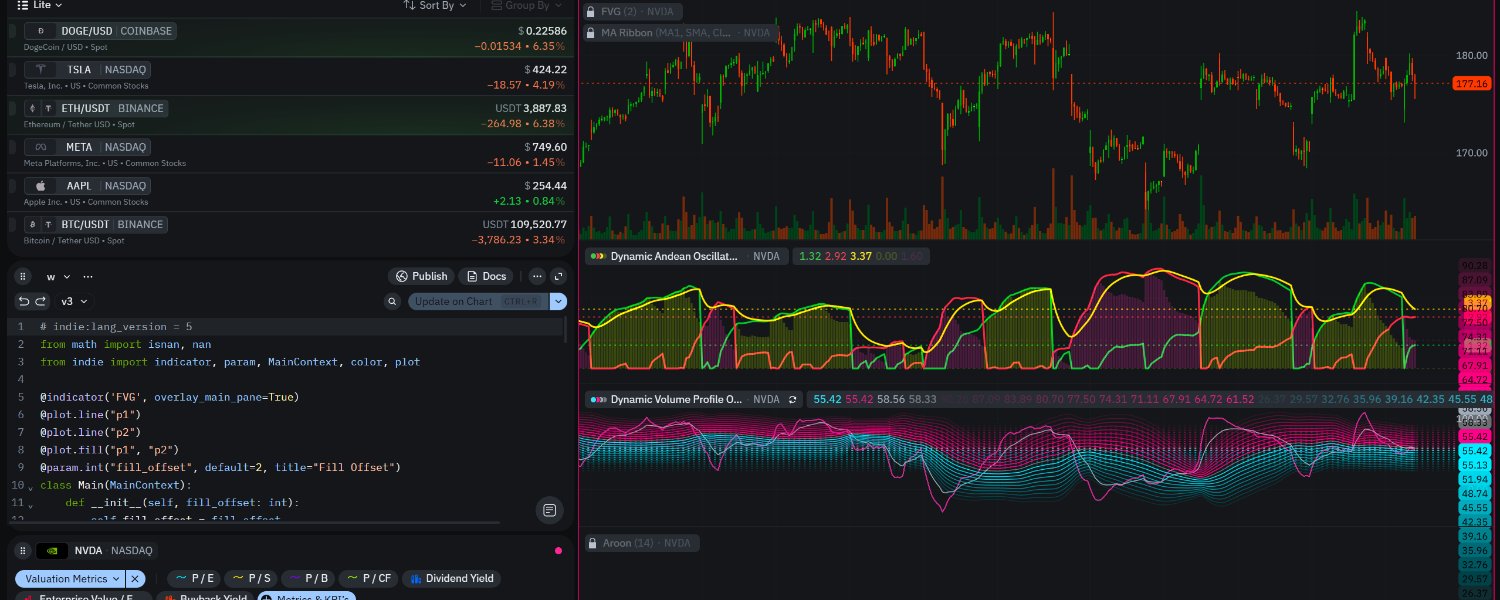This screenshot has height=600, width=1500.
Task: Click the Dogecoin logo icon
Action: 41,31
